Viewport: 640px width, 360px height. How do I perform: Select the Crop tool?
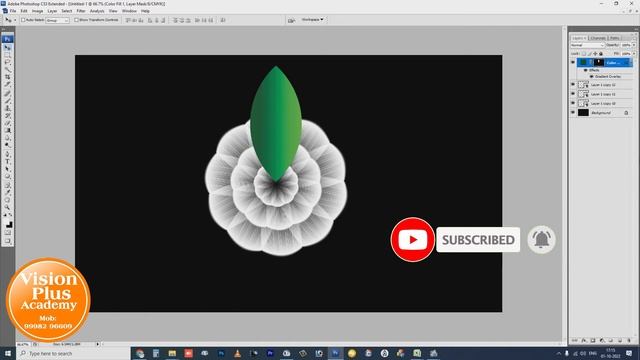point(8,77)
